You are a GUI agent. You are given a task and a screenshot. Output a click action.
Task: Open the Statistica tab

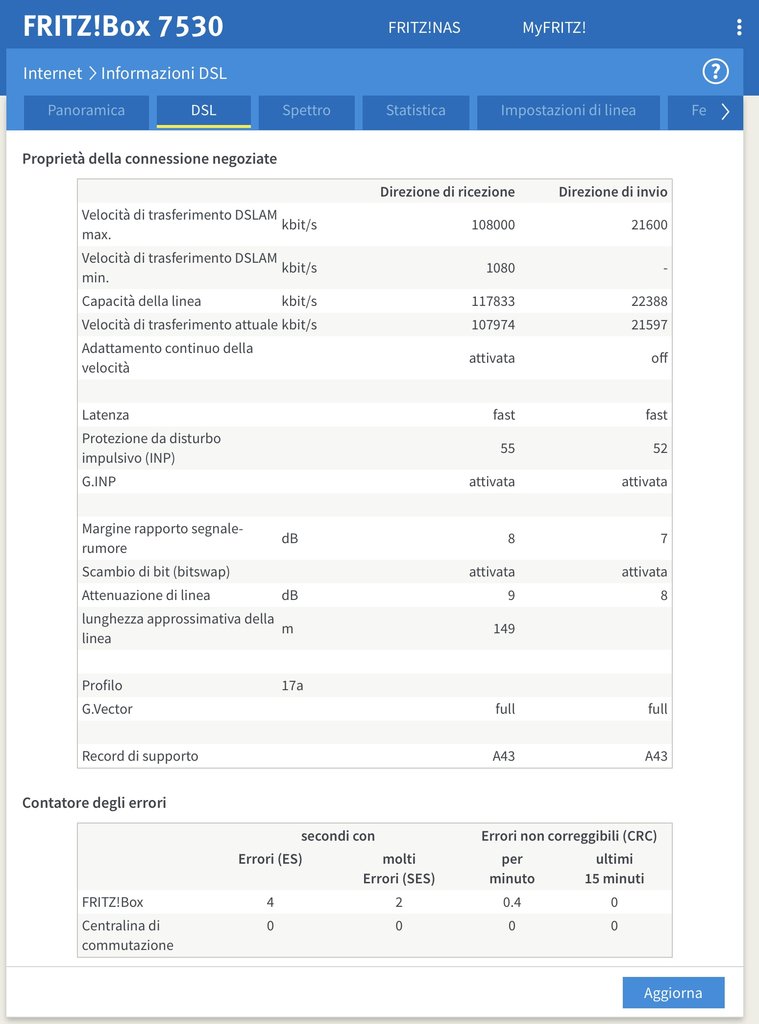[x=416, y=111]
